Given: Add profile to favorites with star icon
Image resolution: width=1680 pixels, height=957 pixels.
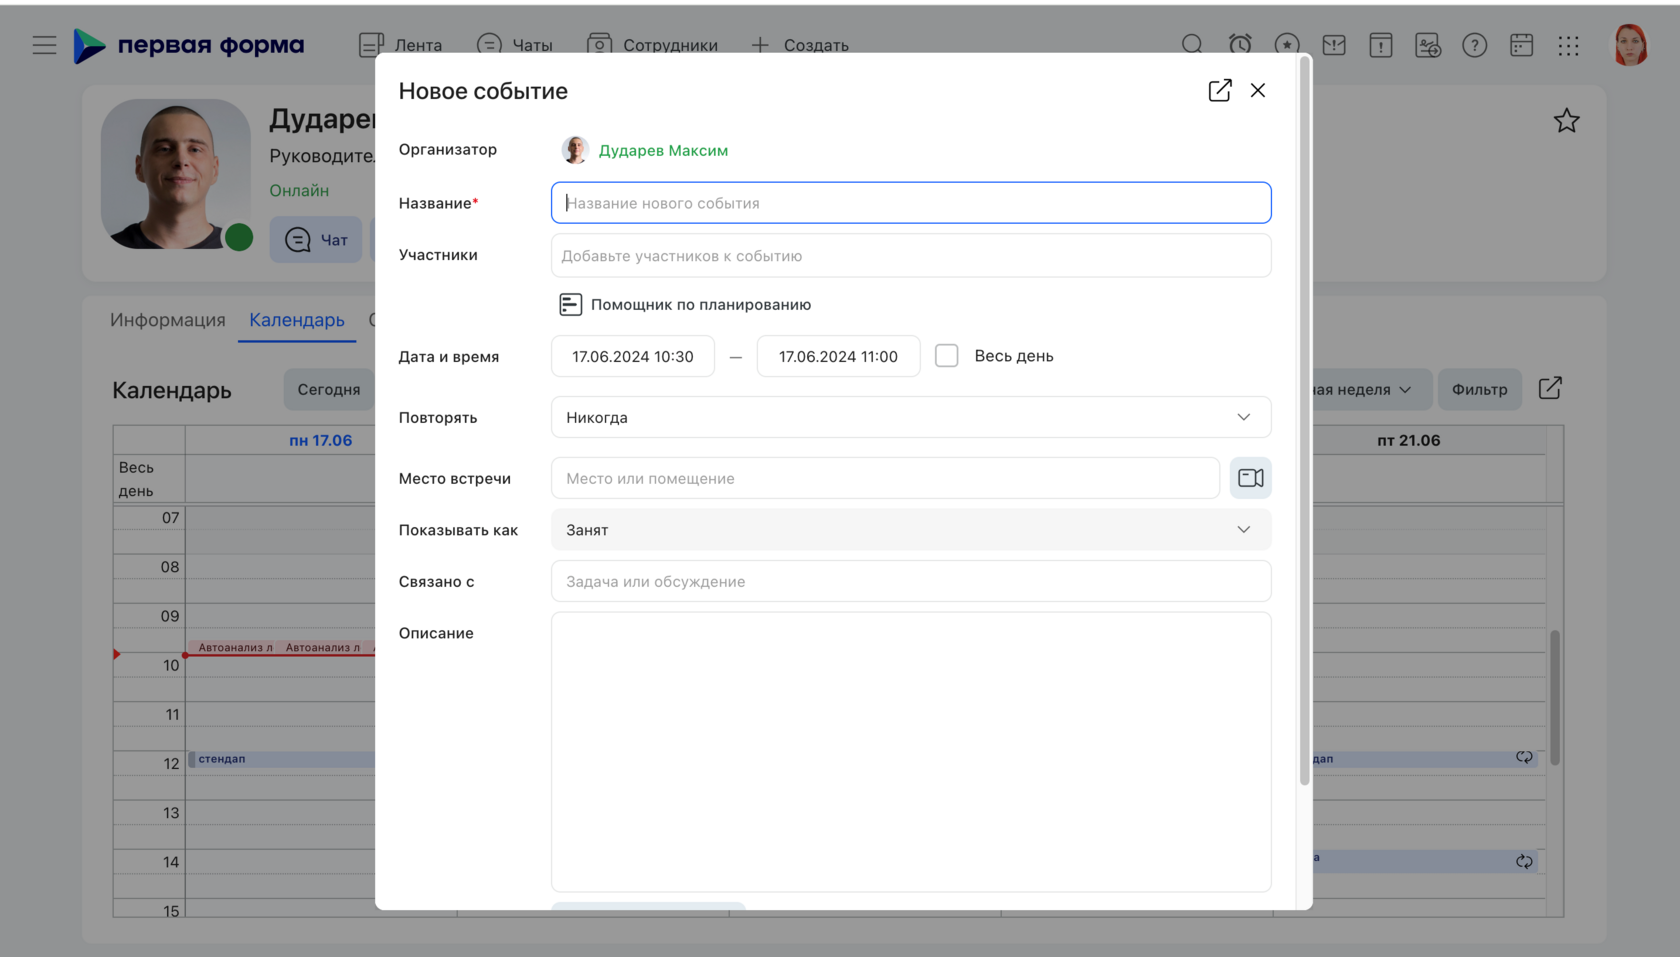Looking at the screenshot, I should click(x=1566, y=121).
